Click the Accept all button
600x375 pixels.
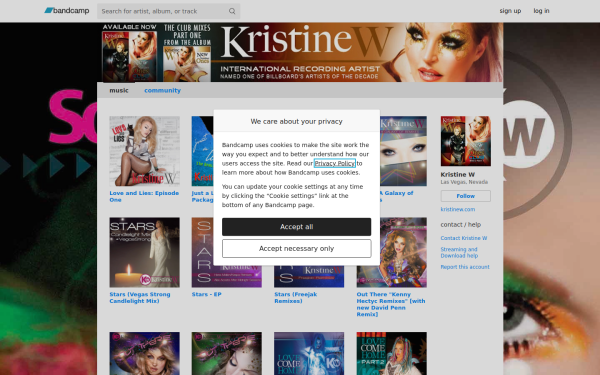(296, 227)
